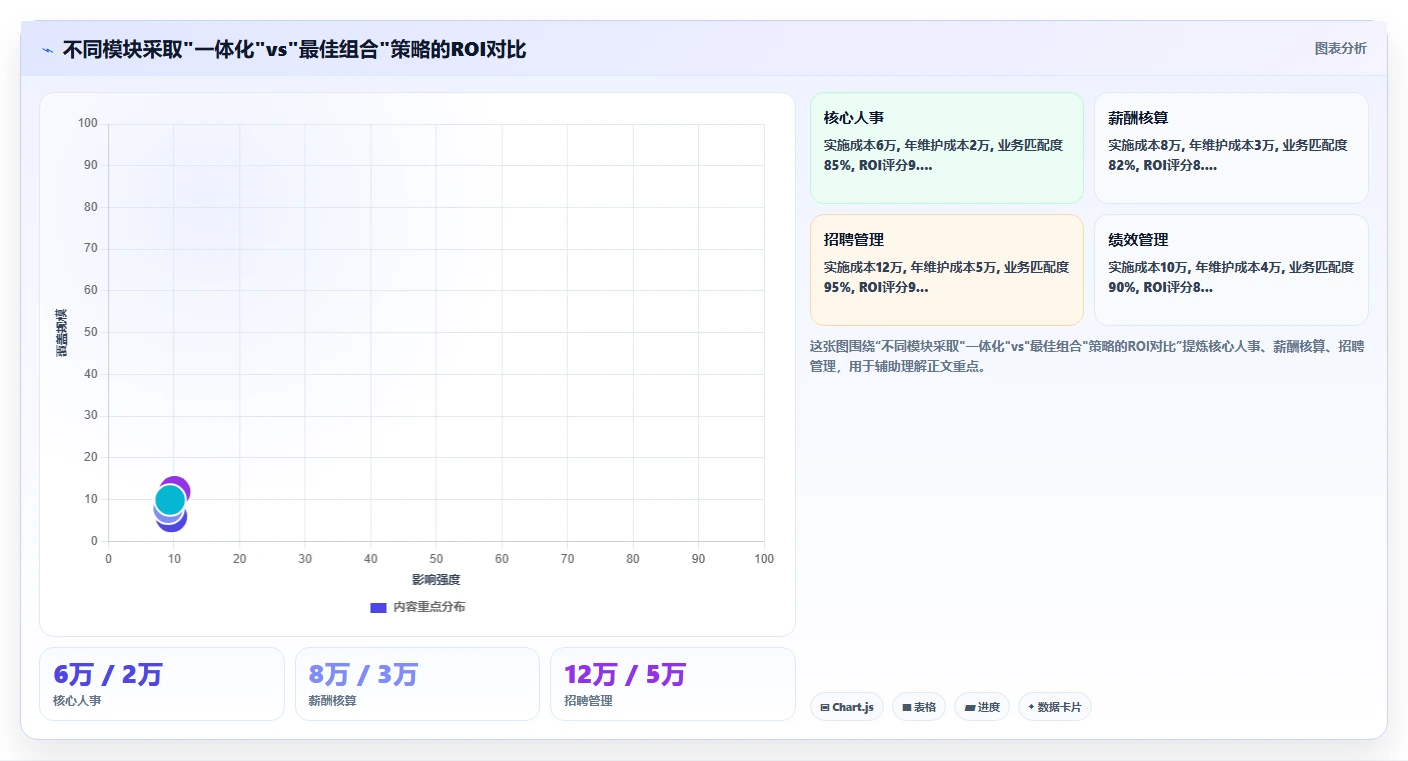This screenshot has height=761, width=1408.
Task: Click the text 实施成本12万 in 招聘管理 card
Action: coord(864,267)
